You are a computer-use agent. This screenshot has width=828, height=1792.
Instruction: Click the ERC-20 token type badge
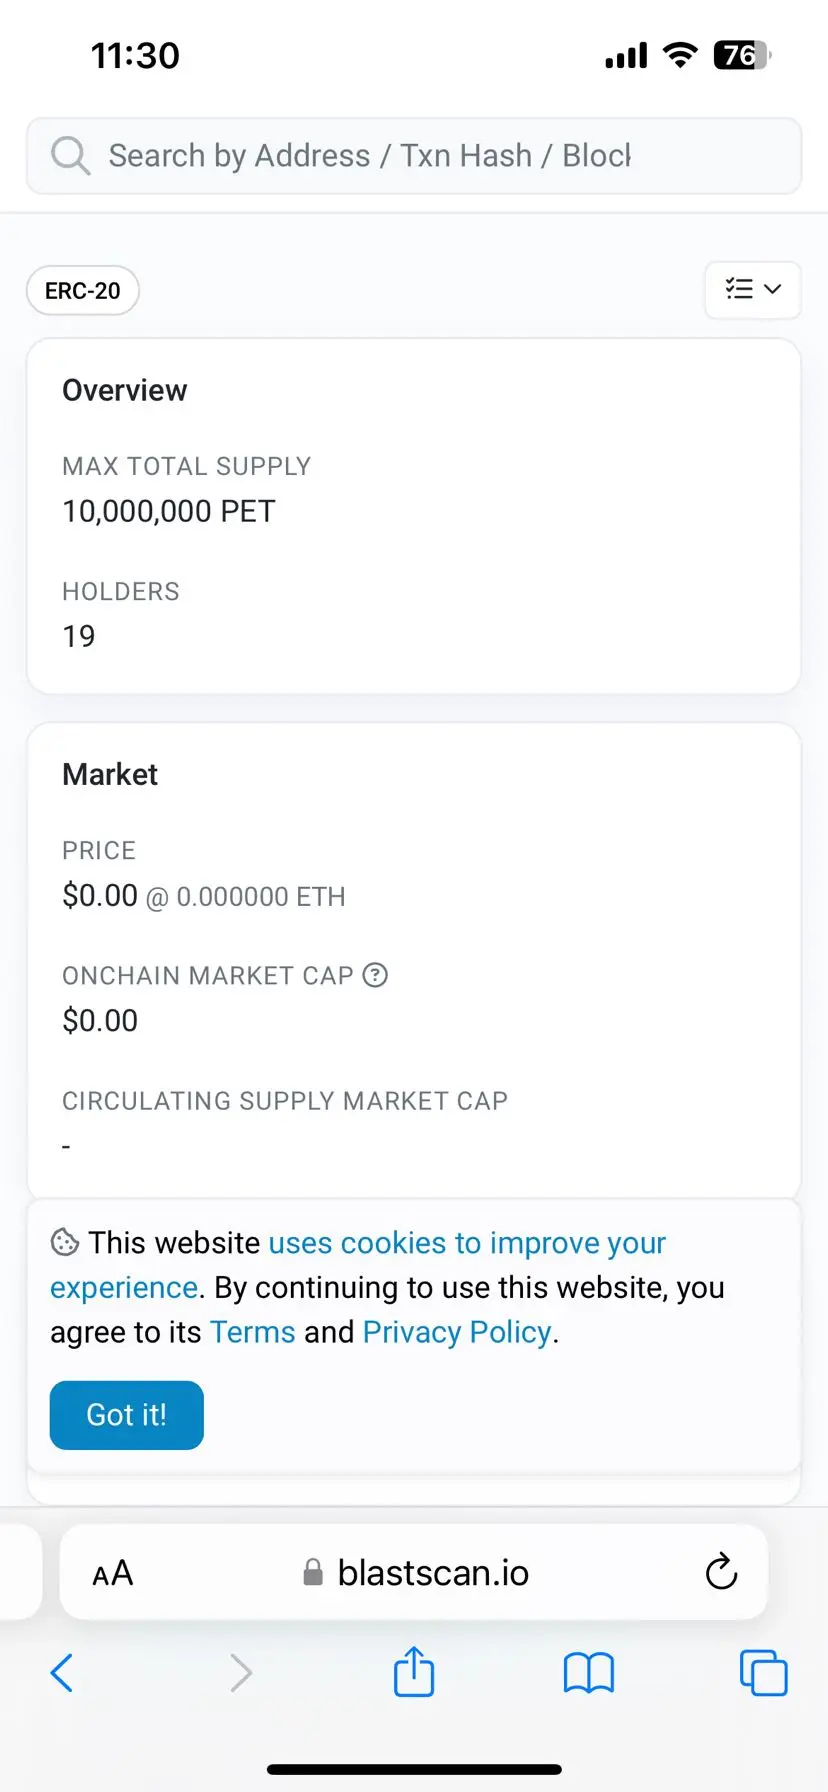(83, 291)
